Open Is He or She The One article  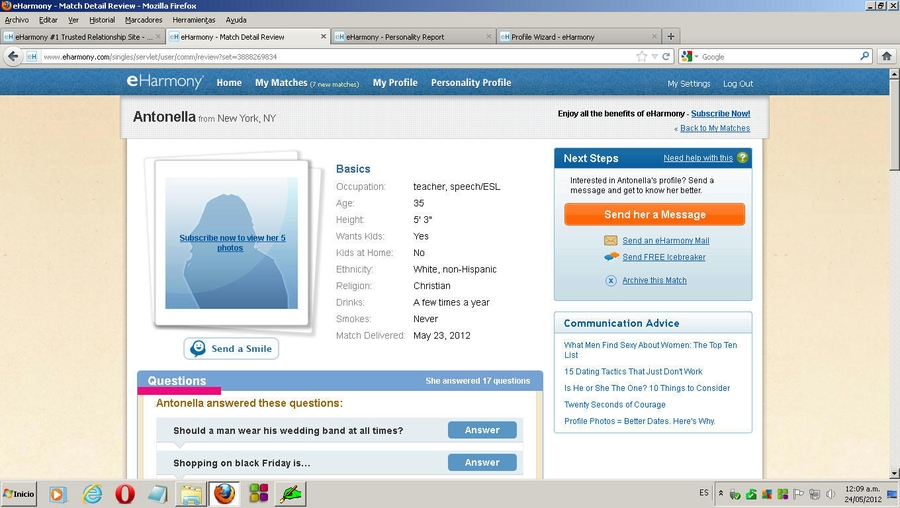point(647,388)
